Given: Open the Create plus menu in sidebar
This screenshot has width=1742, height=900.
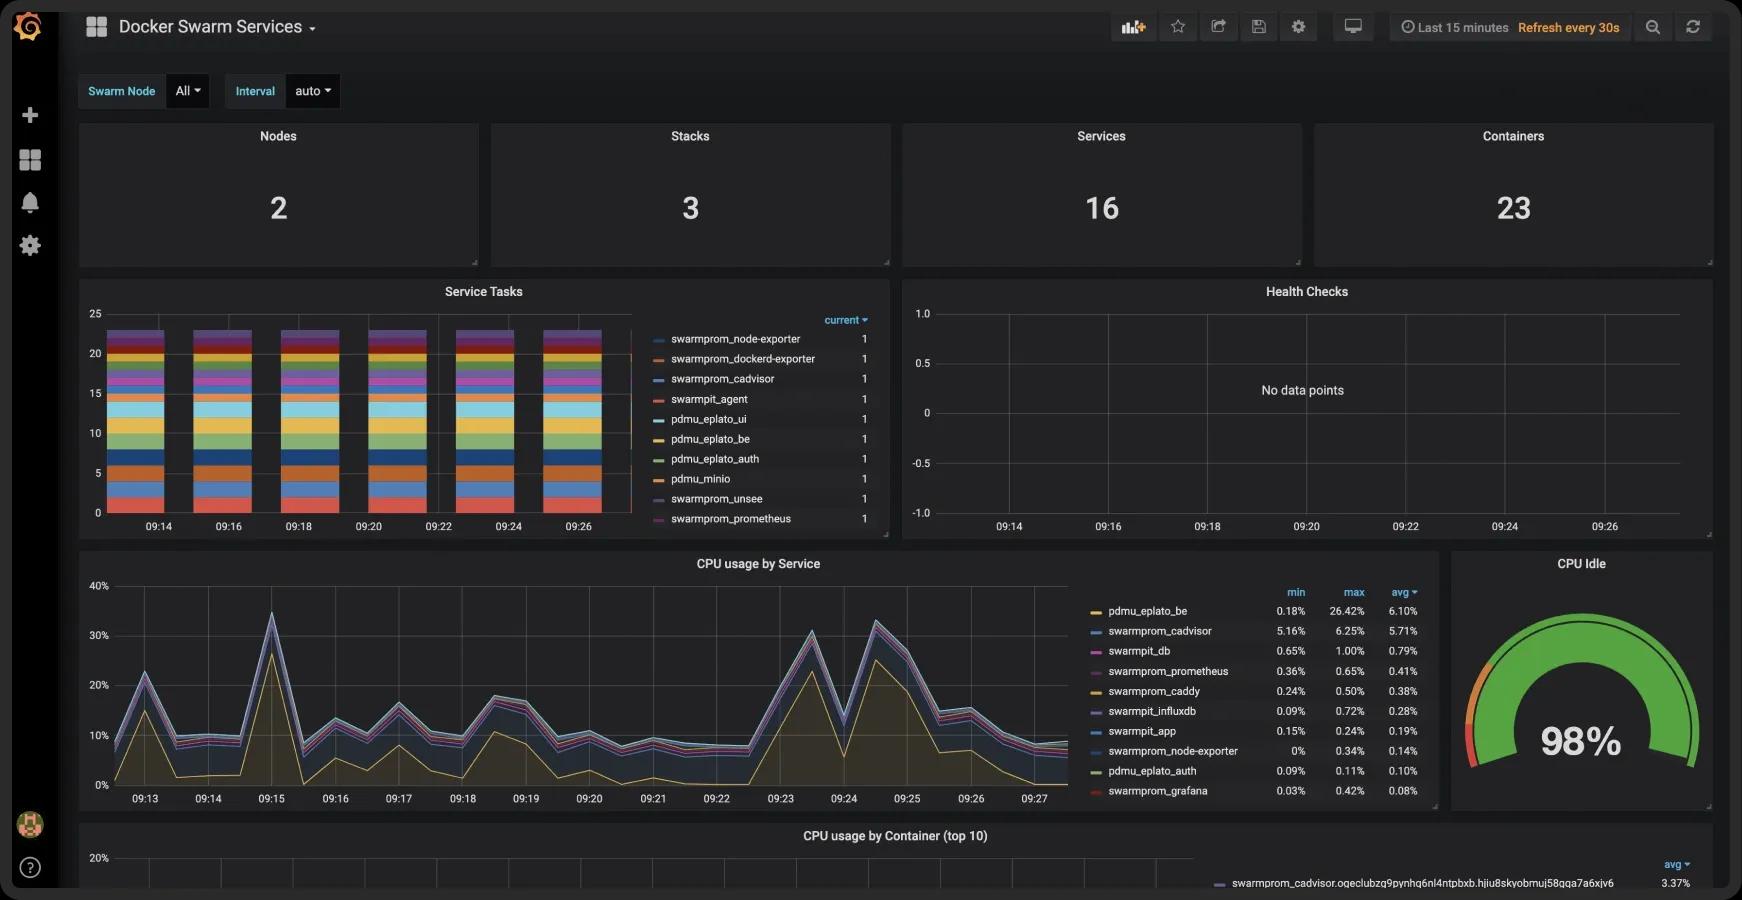Looking at the screenshot, I should click(30, 115).
